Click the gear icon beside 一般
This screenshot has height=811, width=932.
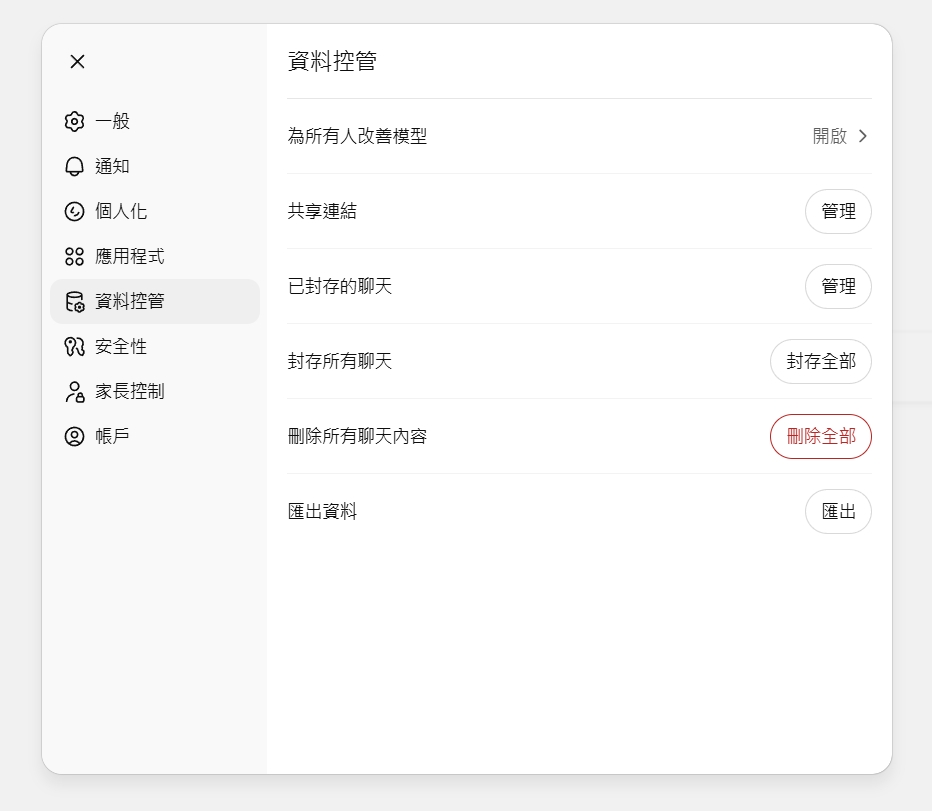(73, 121)
